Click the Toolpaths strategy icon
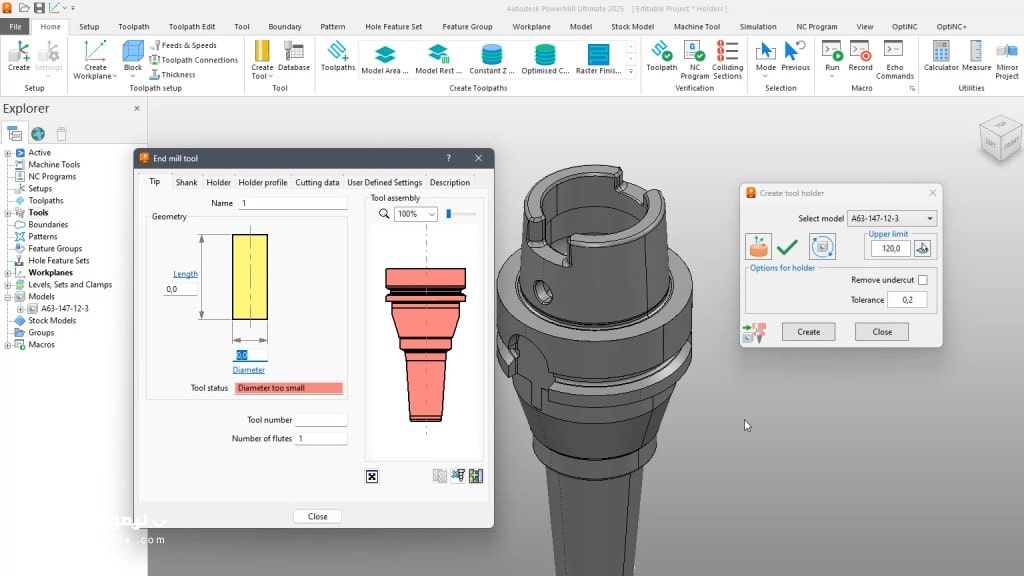Image resolution: width=1024 pixels, height=576 pixels. (x=338, y=56)
